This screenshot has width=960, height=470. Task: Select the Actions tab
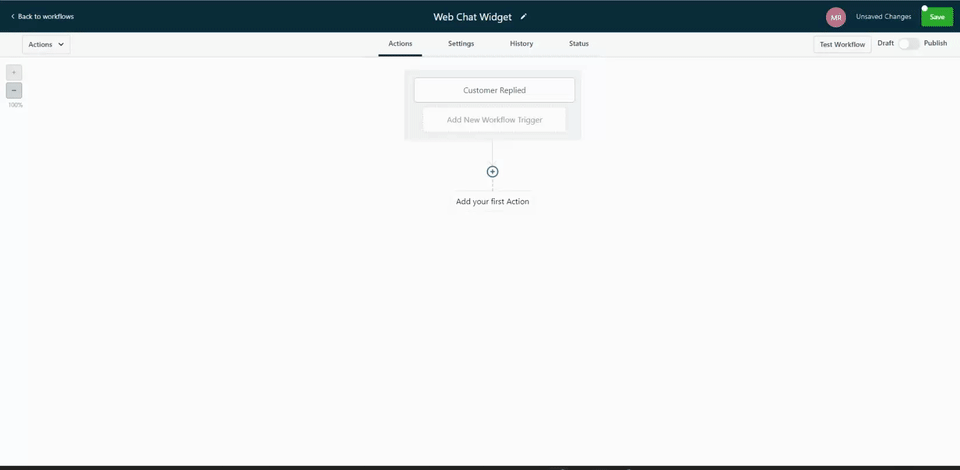pos(400,44)
